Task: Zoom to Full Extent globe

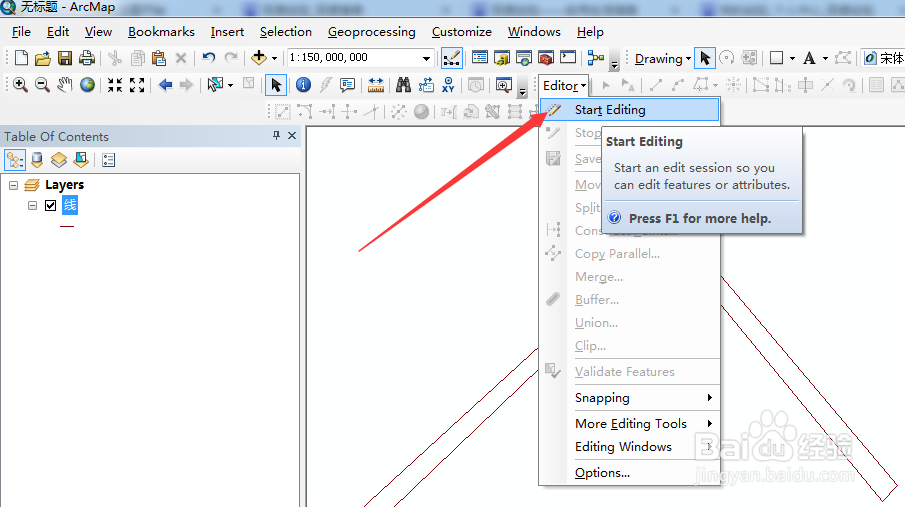Action: (x=87, y=85)
